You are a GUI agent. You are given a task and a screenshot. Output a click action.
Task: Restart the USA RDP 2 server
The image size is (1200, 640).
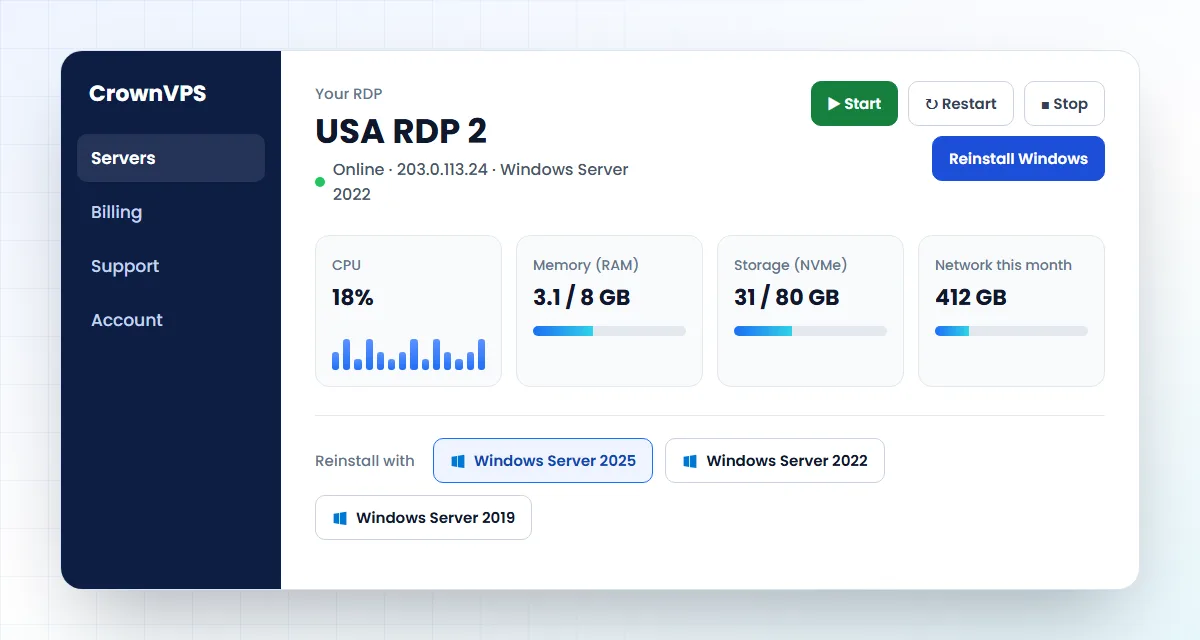(960, 103)
